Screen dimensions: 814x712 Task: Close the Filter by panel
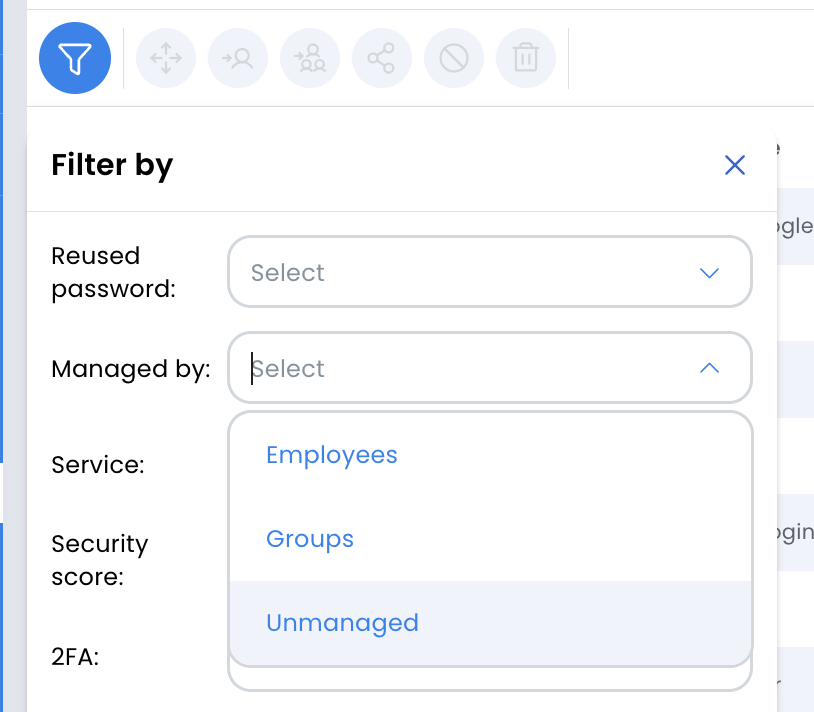735,166
